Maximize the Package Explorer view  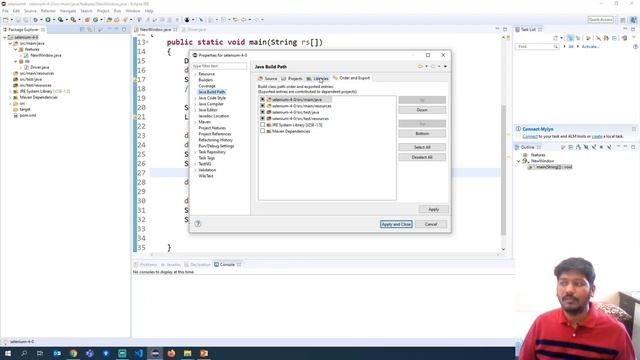pyautogui.click(x=124, y=29)
